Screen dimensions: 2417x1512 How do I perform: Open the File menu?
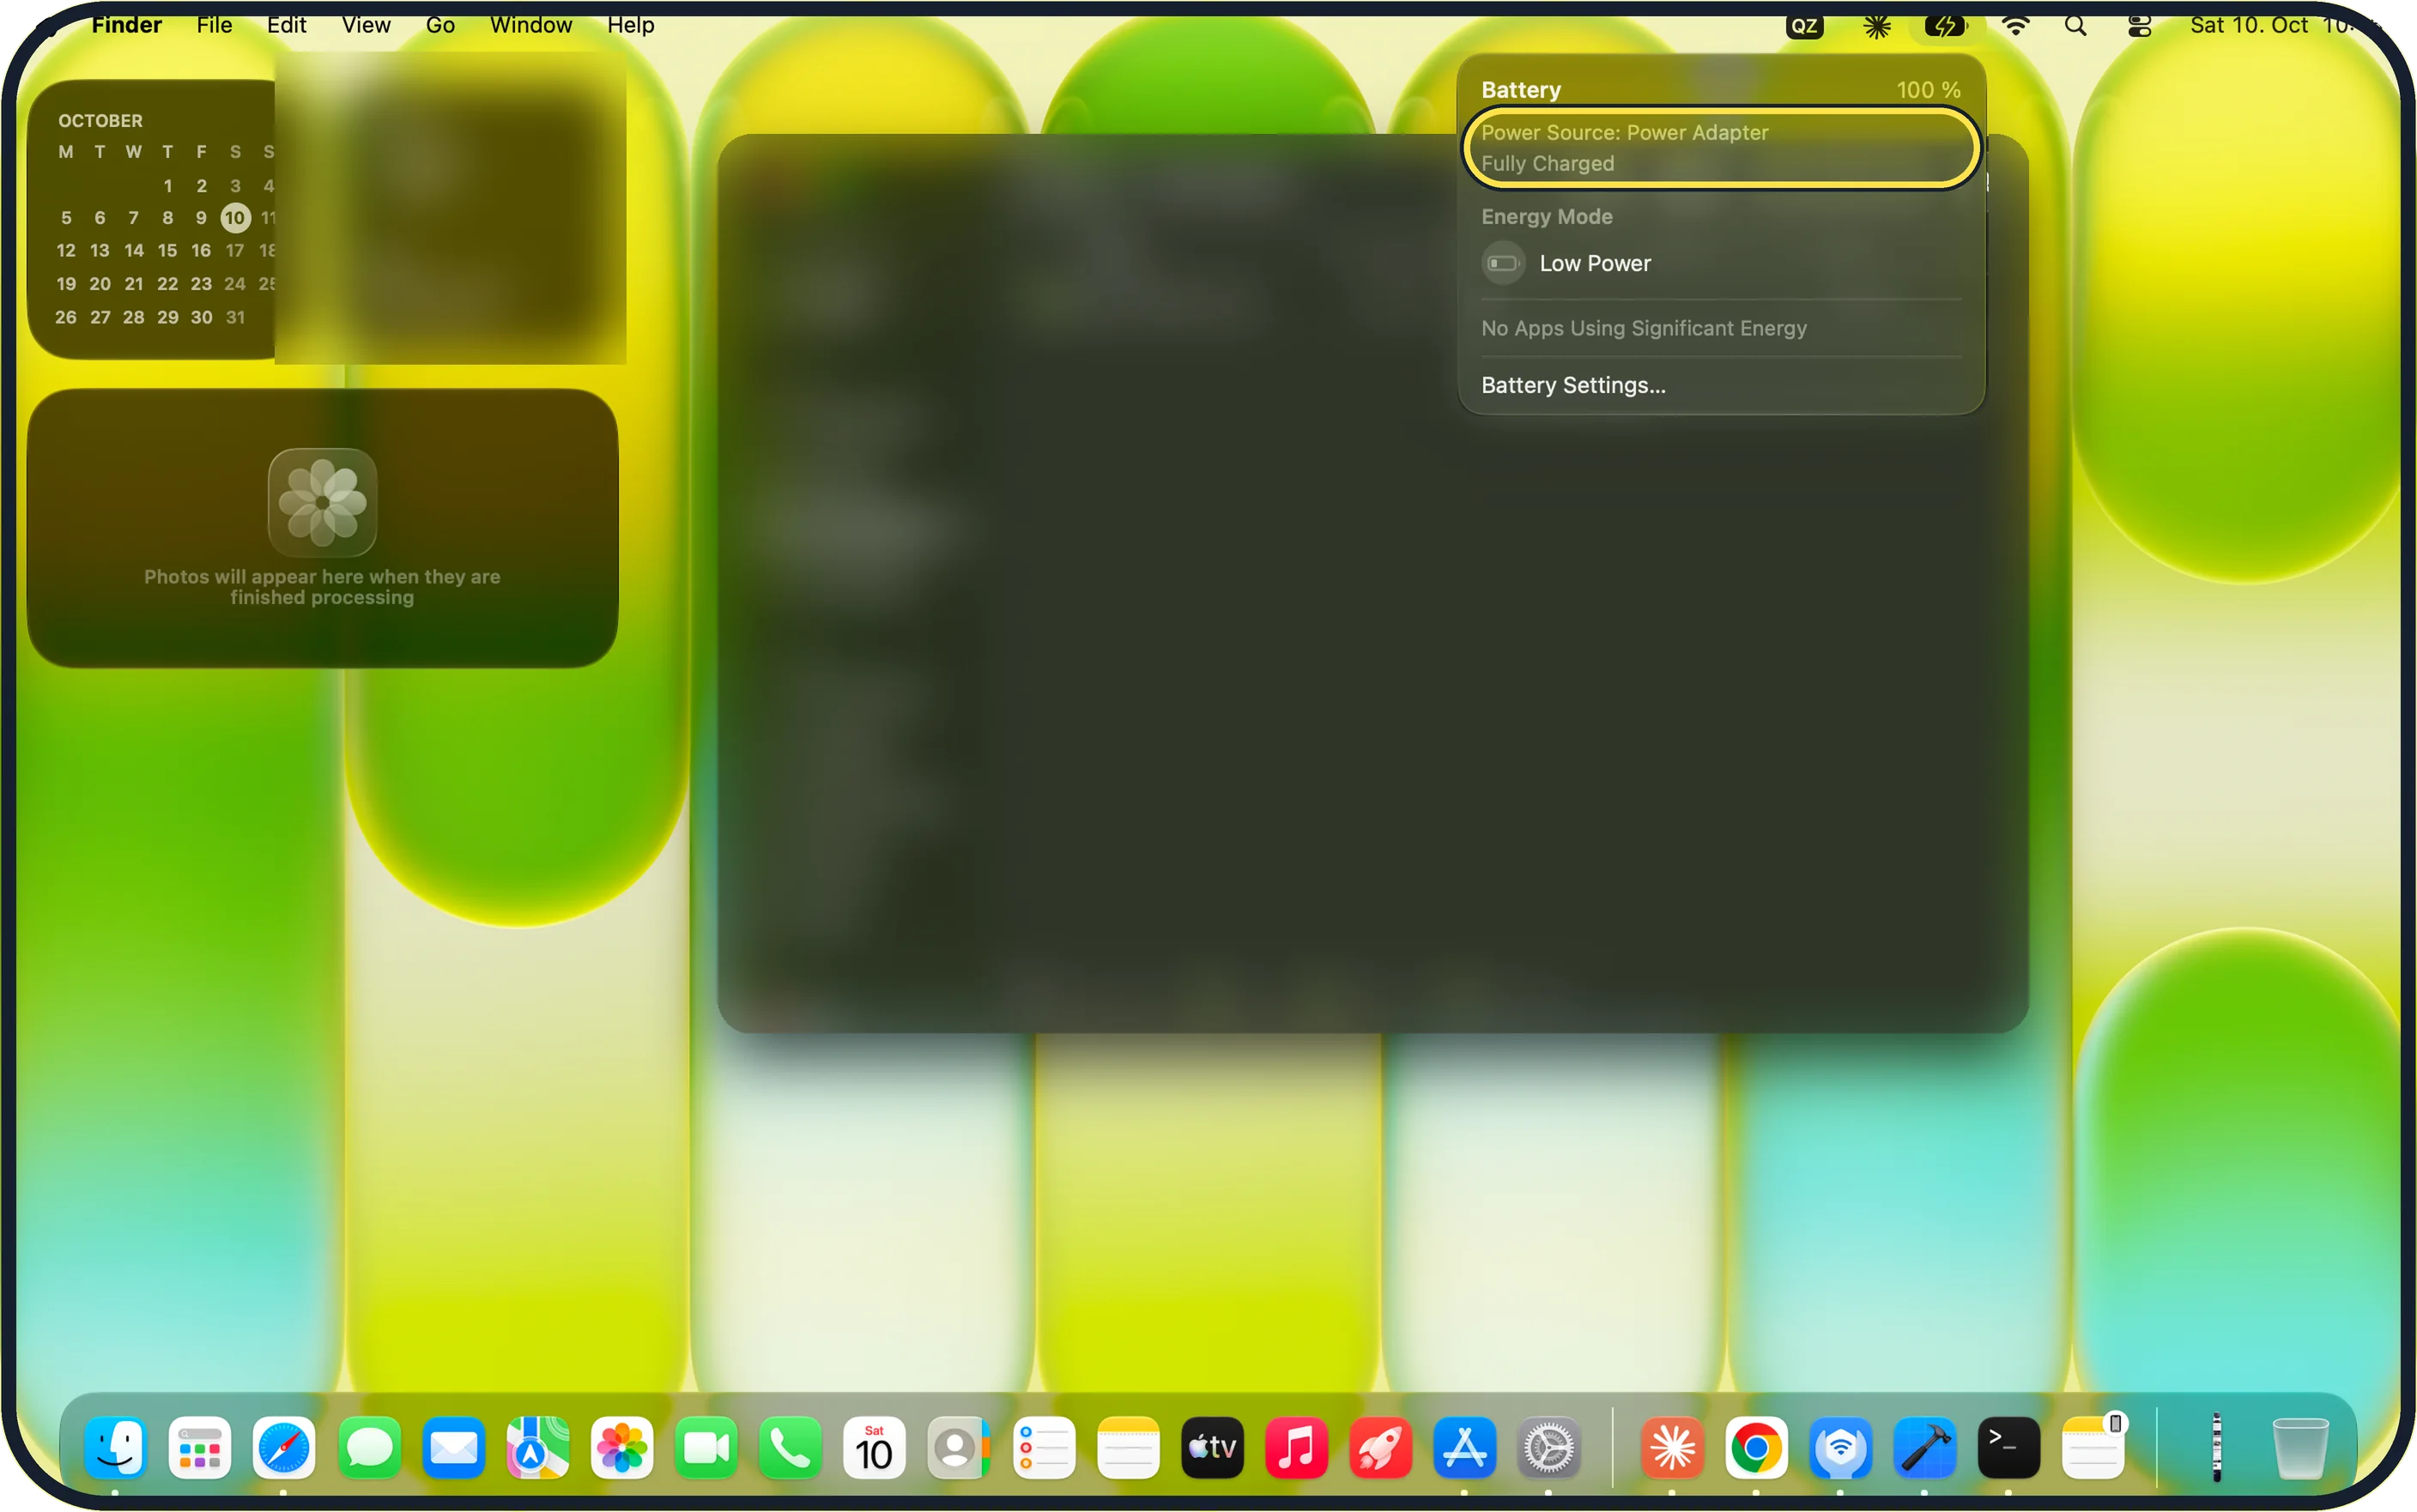click(x=214, y=25)
